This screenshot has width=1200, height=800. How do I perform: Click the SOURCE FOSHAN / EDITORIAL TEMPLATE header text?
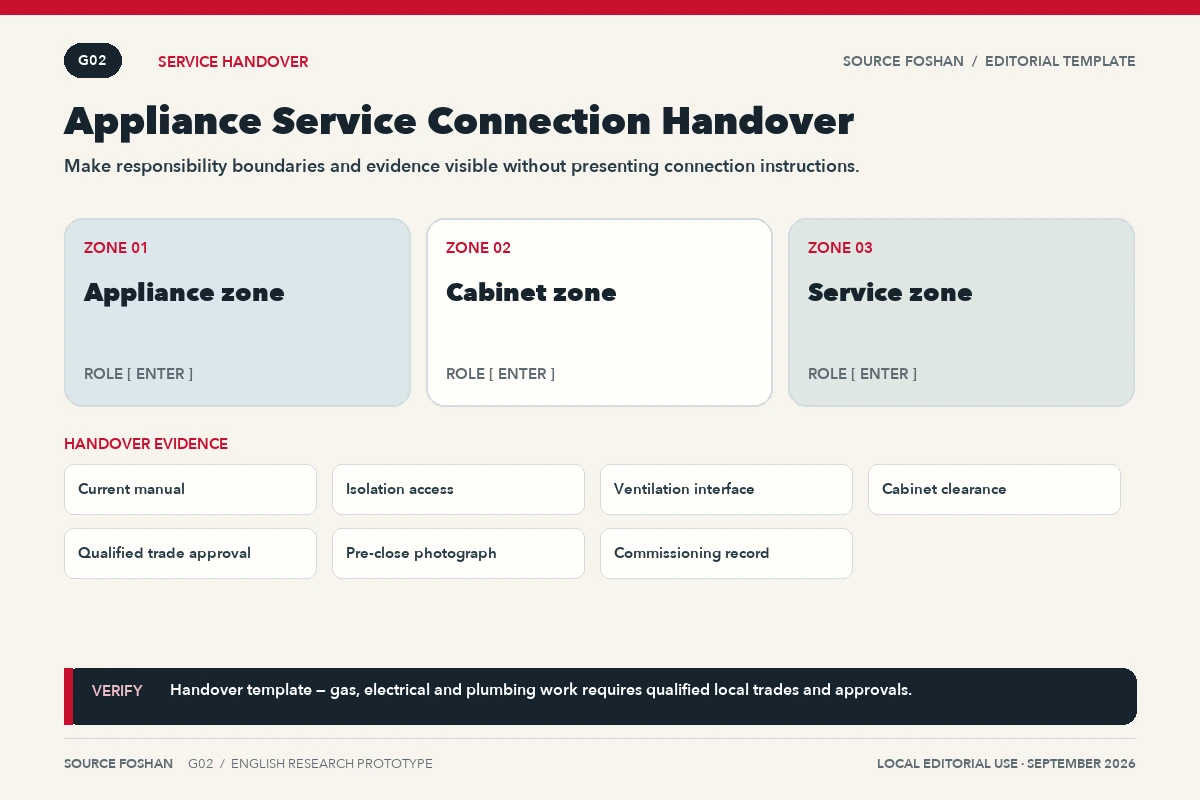pyautogui.click(x=989, y=61)
